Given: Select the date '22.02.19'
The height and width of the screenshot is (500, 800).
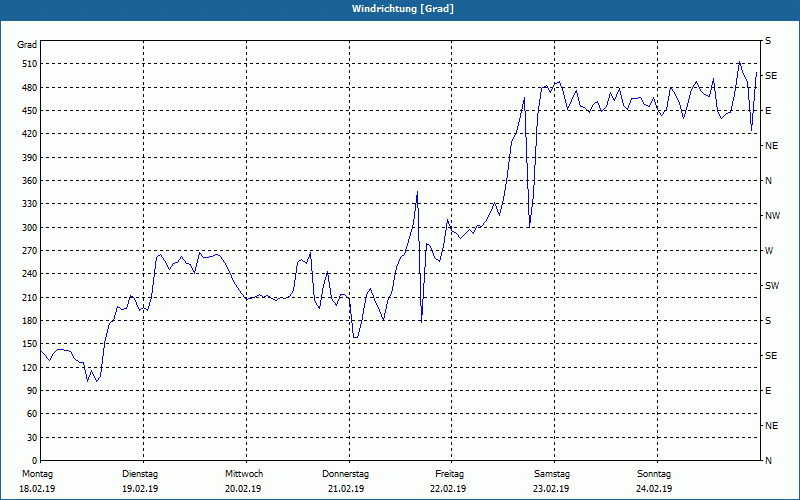Looking at the screenshot, I should pyautogui.click(x=448, y=489).
